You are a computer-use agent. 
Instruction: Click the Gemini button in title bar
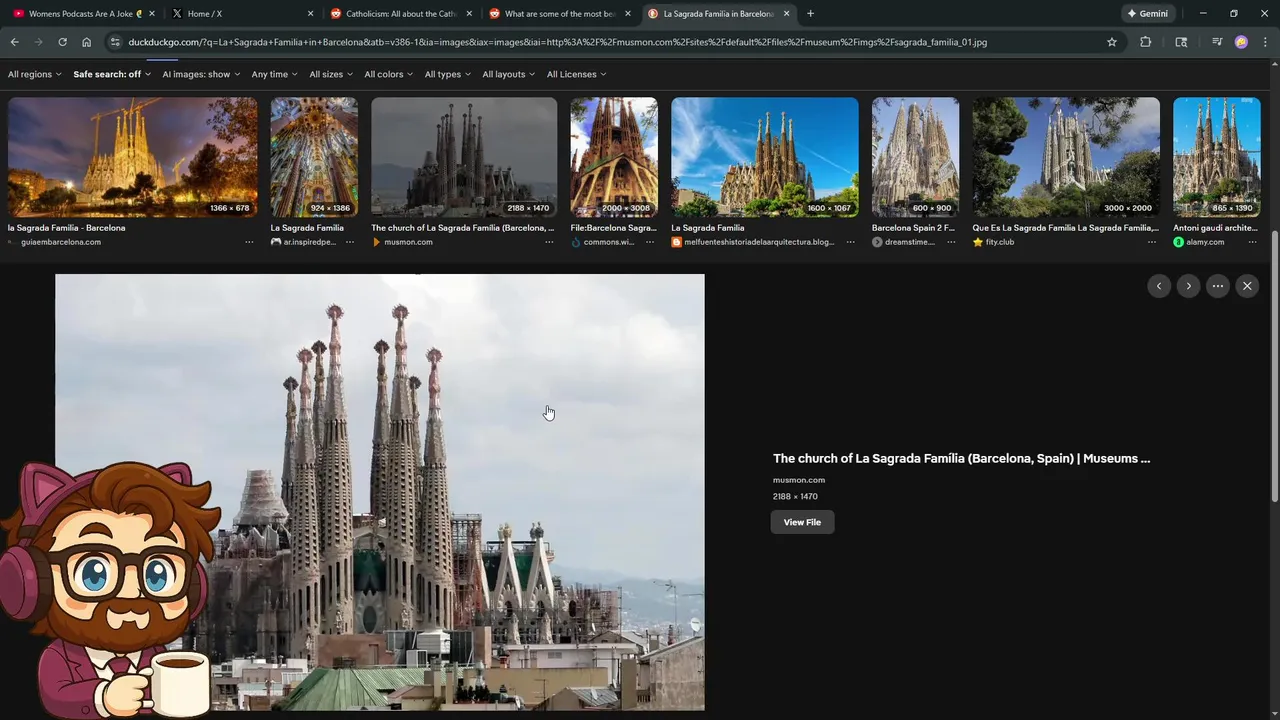(1147, 14)
